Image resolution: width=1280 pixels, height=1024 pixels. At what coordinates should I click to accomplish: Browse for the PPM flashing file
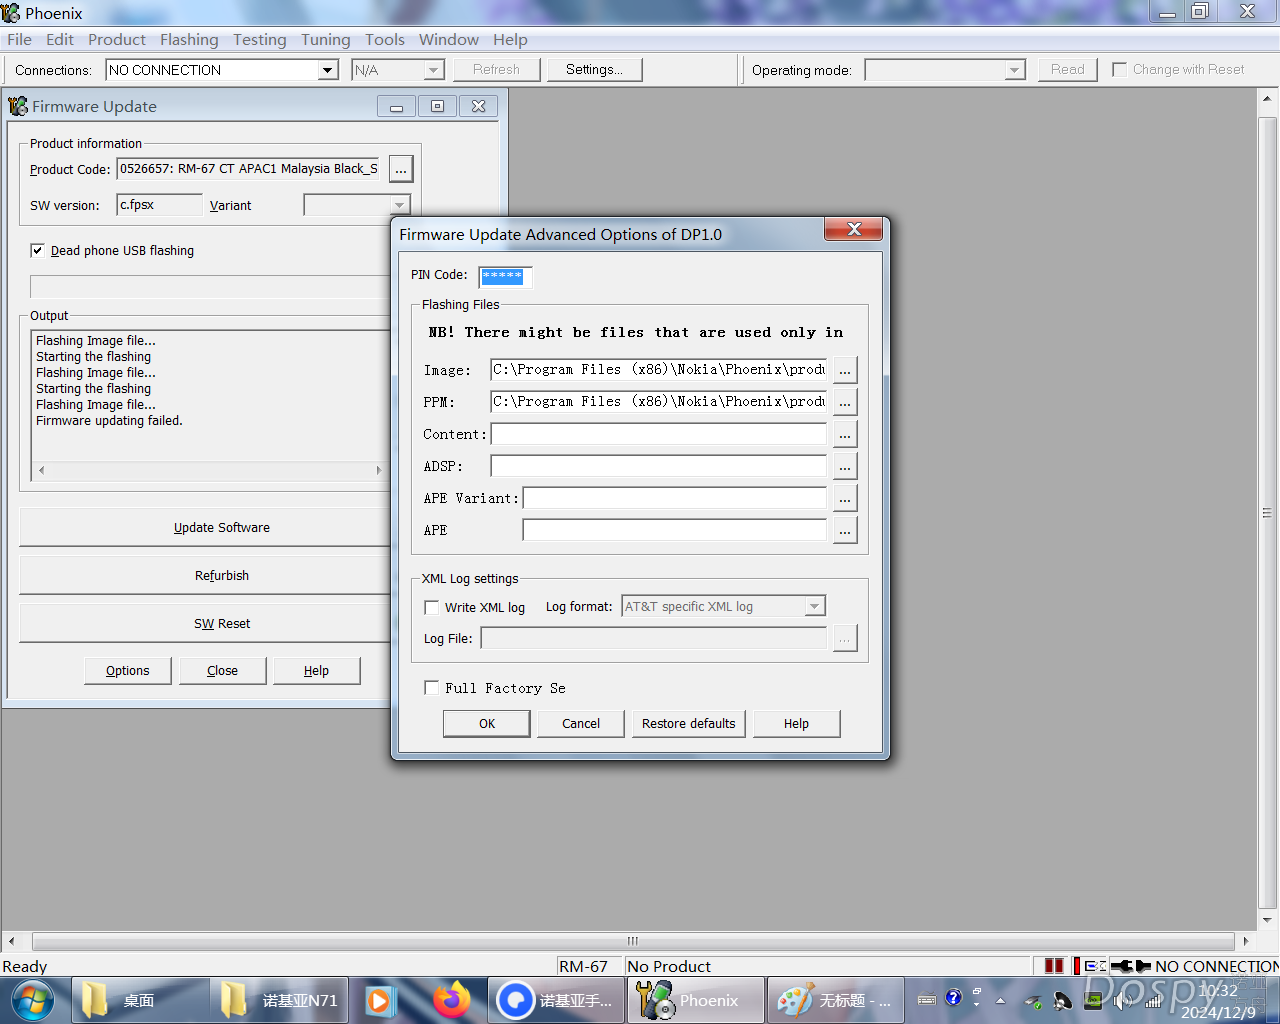point(845,402)
